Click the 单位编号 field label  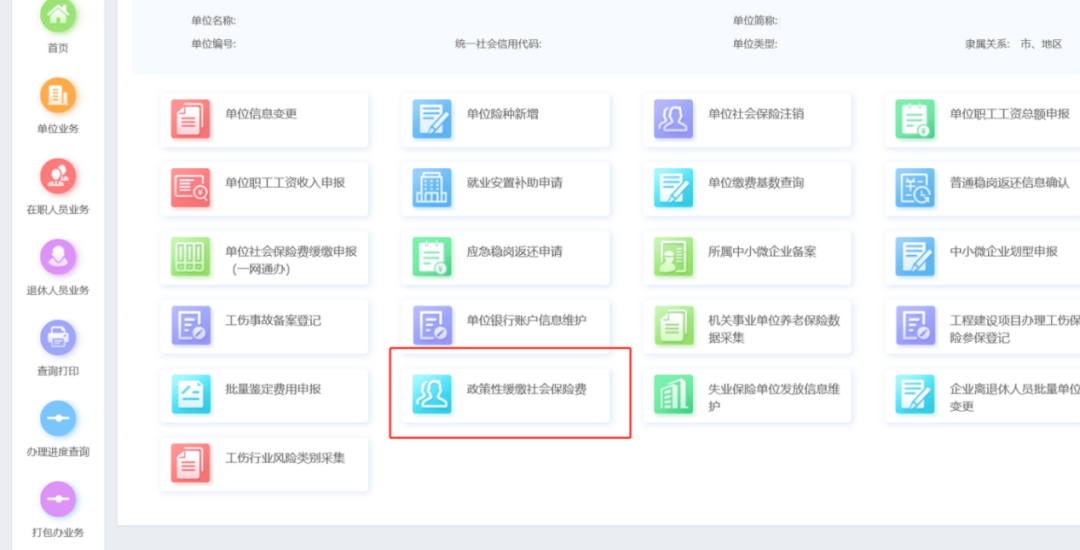tap(214, 44)
